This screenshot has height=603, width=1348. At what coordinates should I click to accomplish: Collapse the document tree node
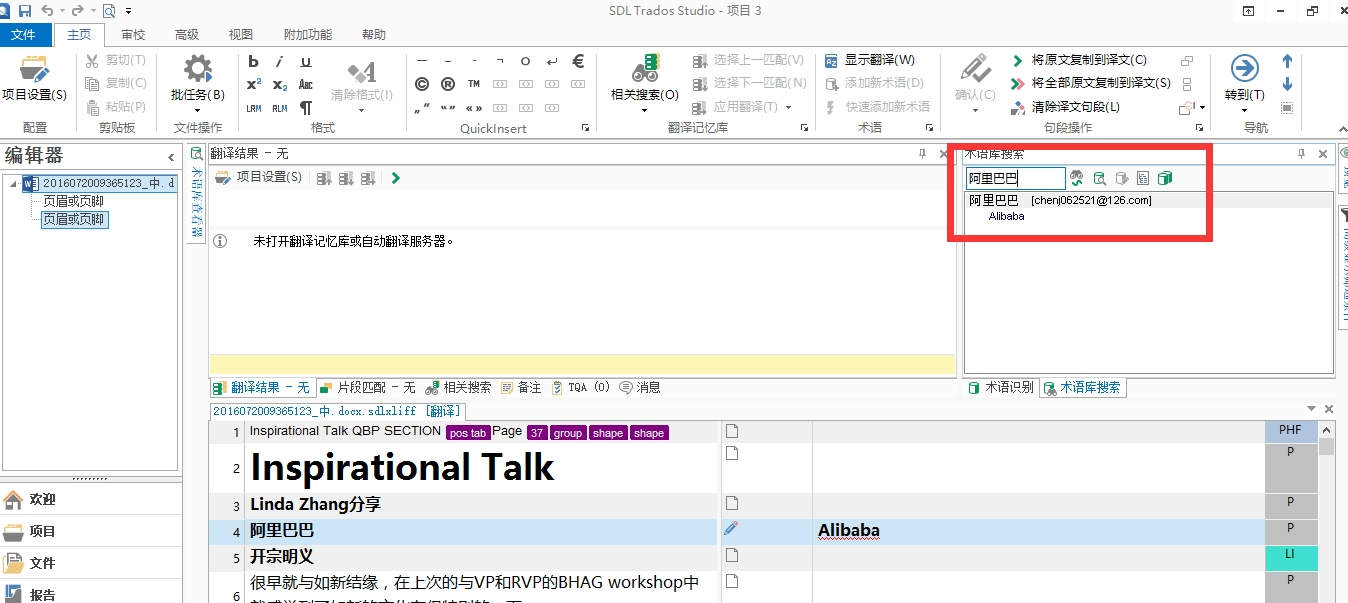click(11, 184)
